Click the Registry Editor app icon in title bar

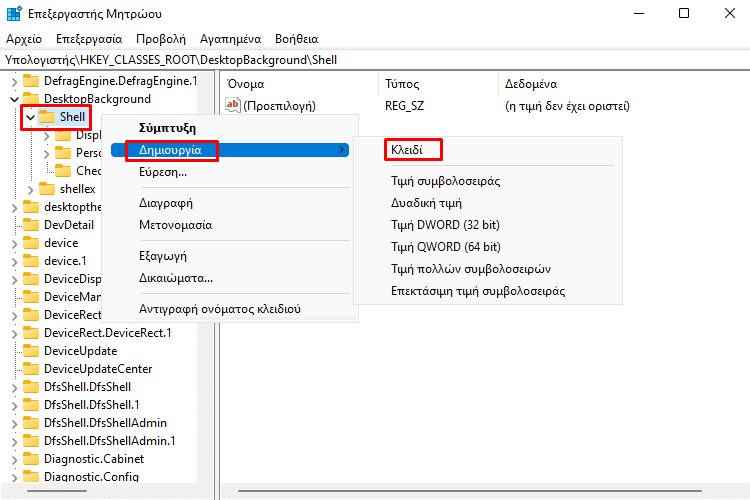pyautogui.click(x=14, y=13)
